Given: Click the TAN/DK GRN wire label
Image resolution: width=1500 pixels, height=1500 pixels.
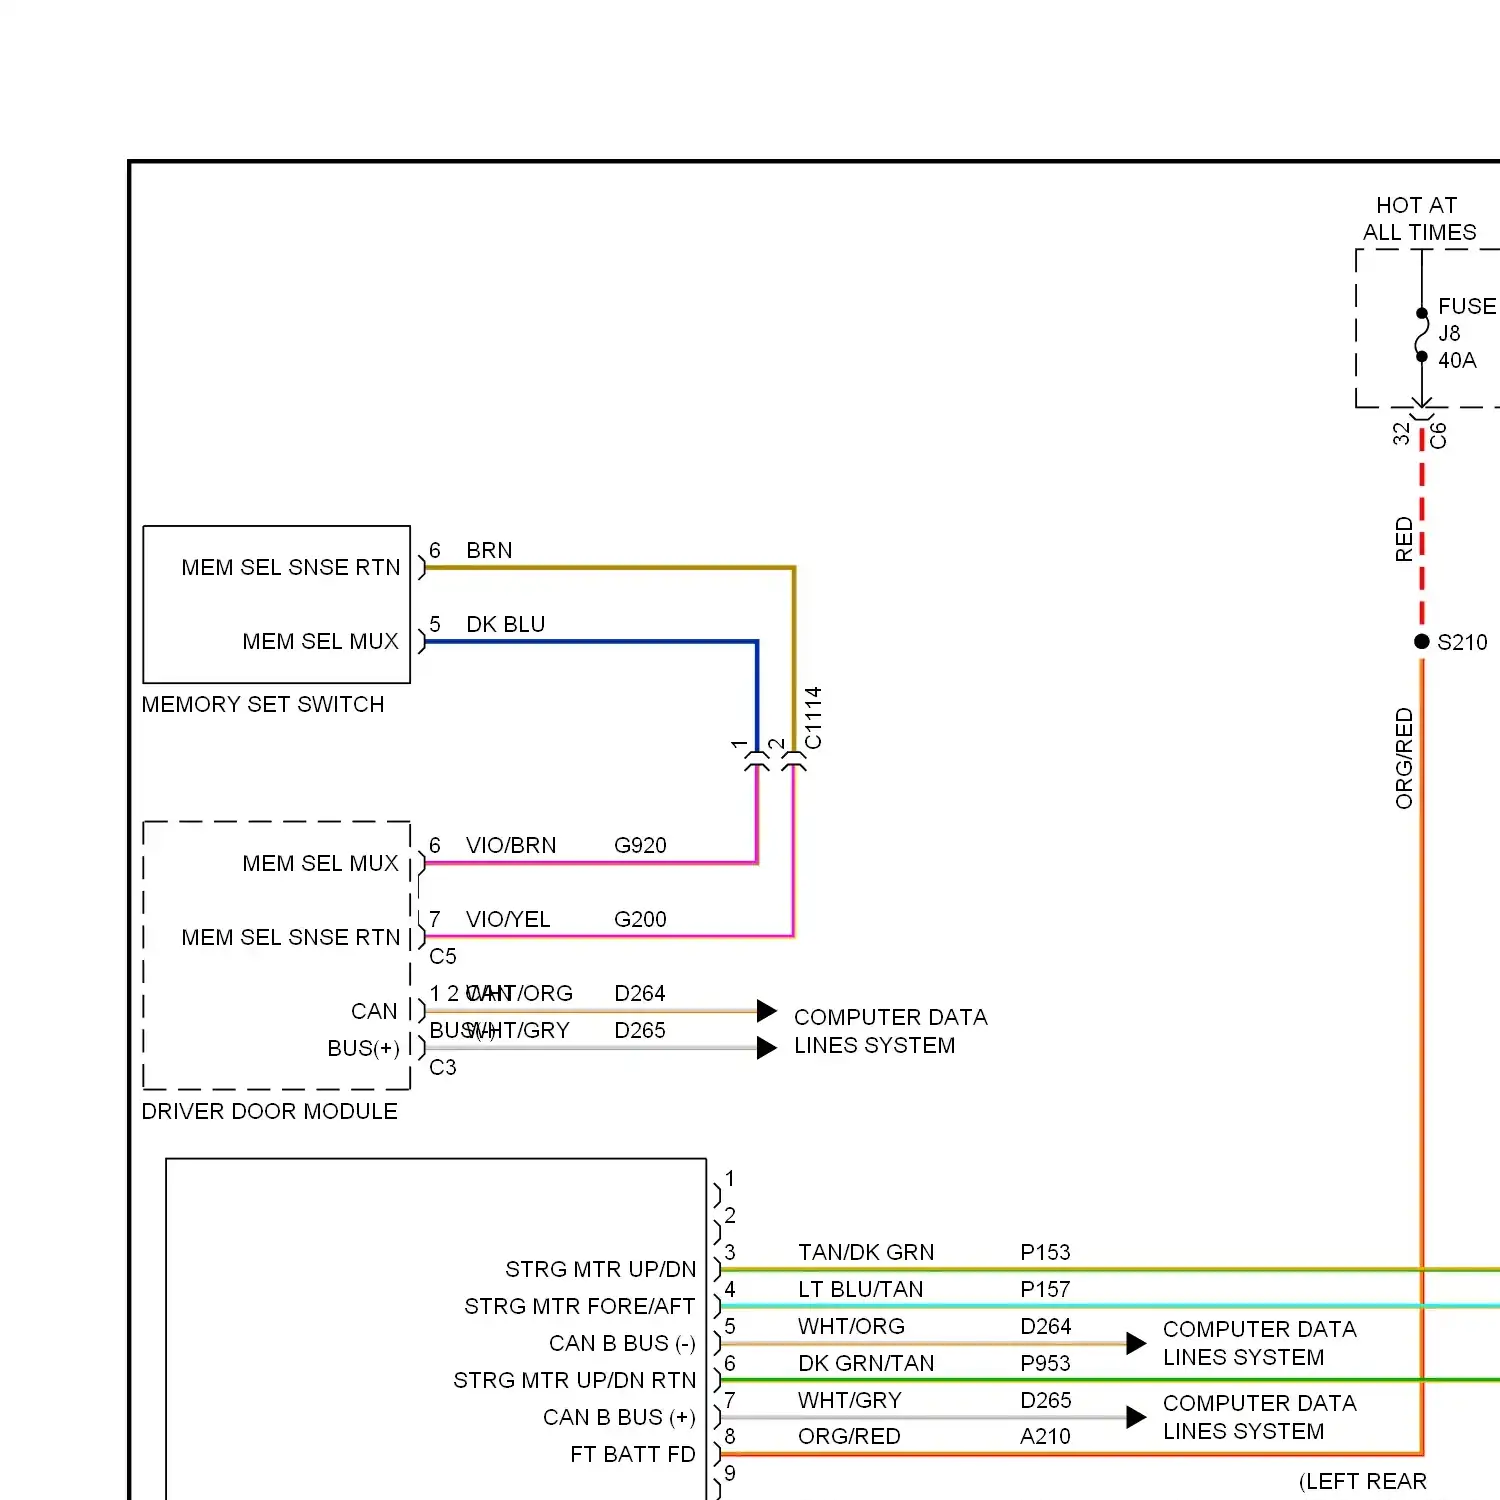Looking at the screenshot, I should 866,1252.
